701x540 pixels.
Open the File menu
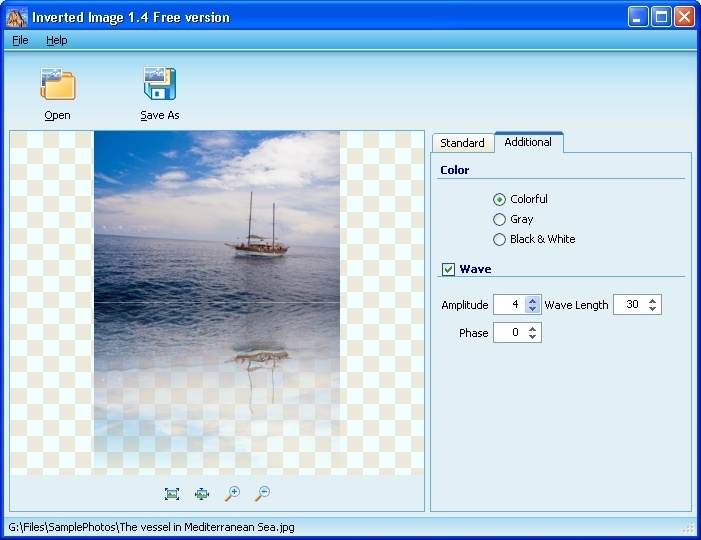click(20, 40)
